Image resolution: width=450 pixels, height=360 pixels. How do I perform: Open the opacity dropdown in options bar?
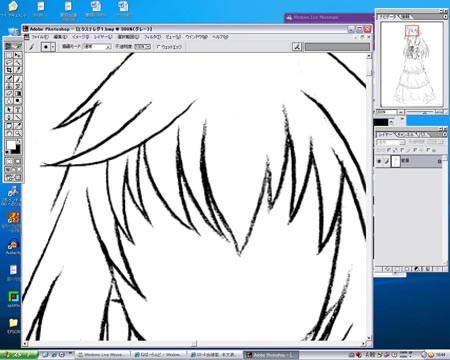pyautogui.click(x=148, y=47)
